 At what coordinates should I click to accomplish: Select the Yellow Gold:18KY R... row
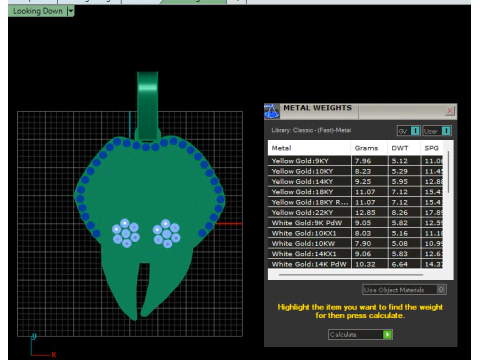click(355, 202)
